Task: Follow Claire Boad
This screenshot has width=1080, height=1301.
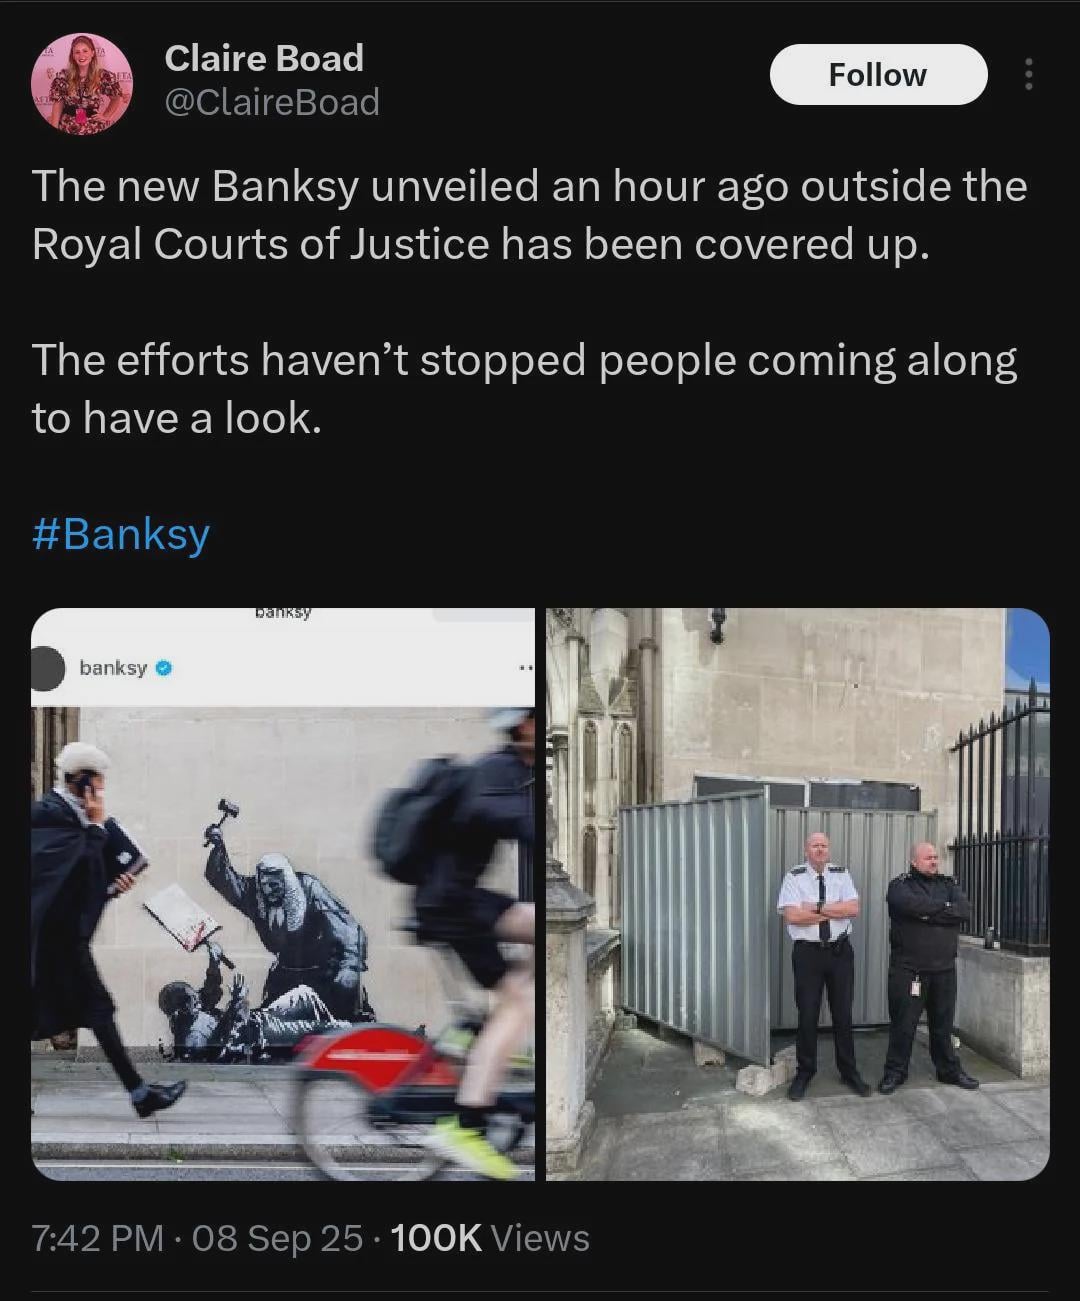Action: [x=878, y=75]
